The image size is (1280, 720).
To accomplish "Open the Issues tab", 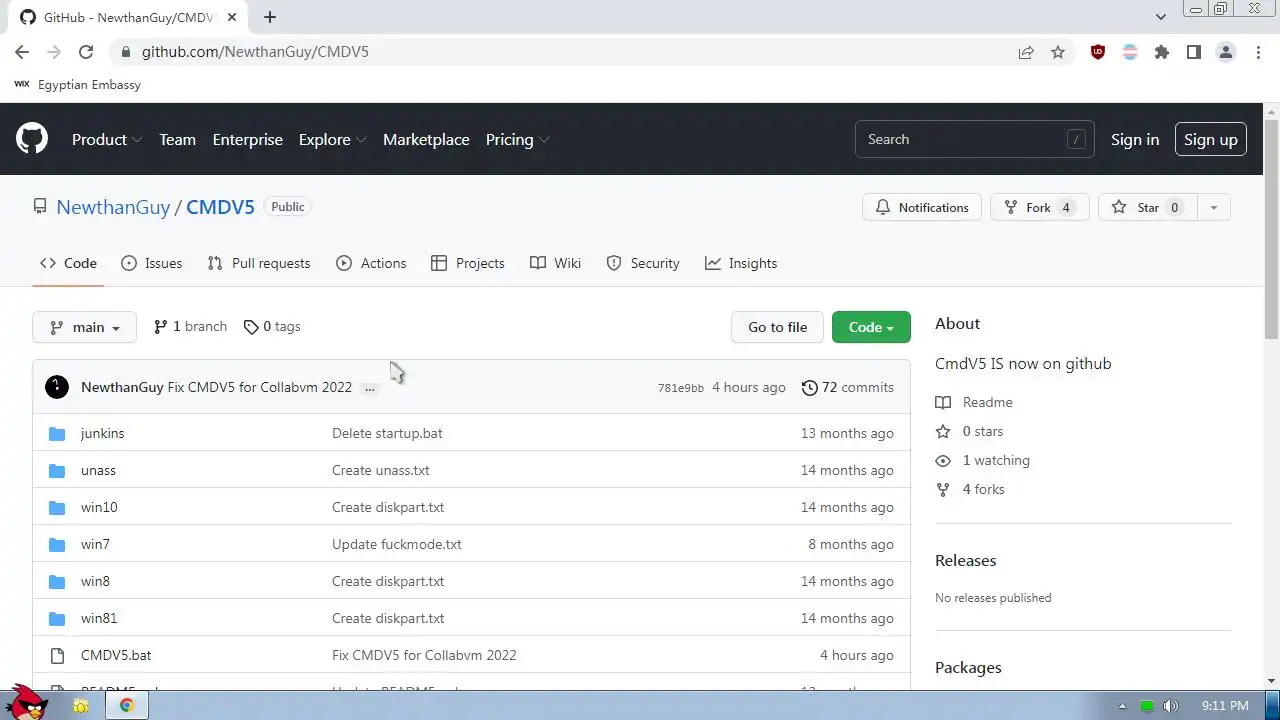I will (151, 263).
